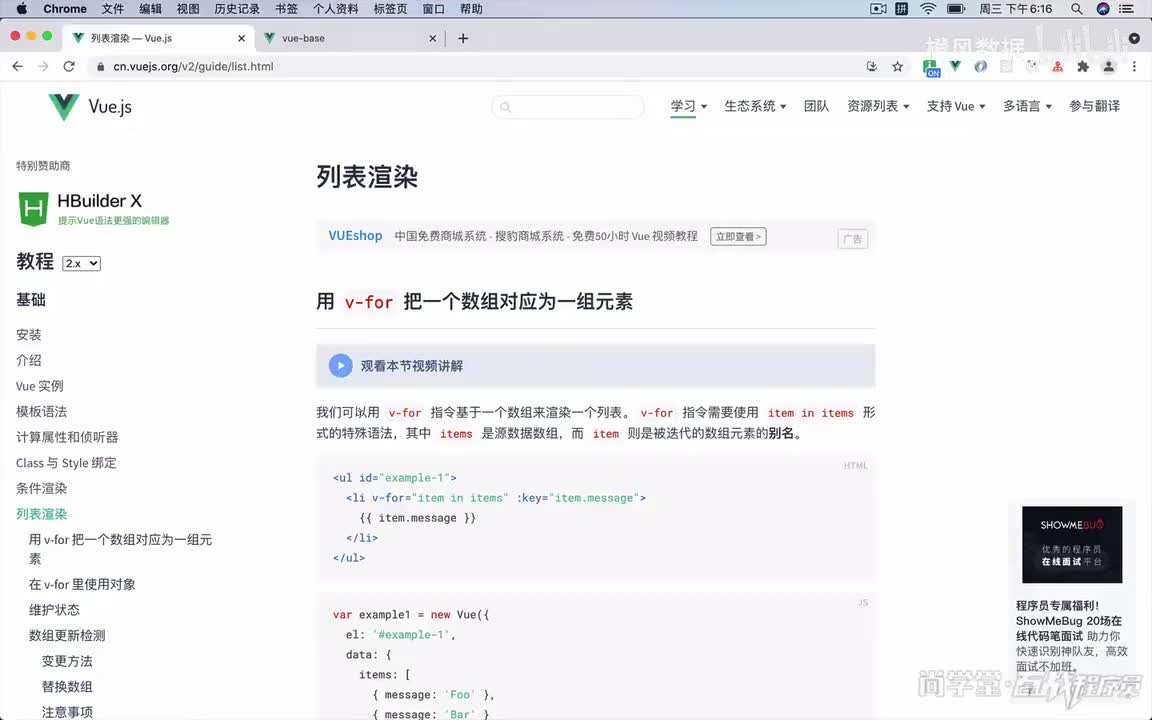Open Chrome 视图 menu
This screenshot has height=720, width=1152.
pos(188,9)
